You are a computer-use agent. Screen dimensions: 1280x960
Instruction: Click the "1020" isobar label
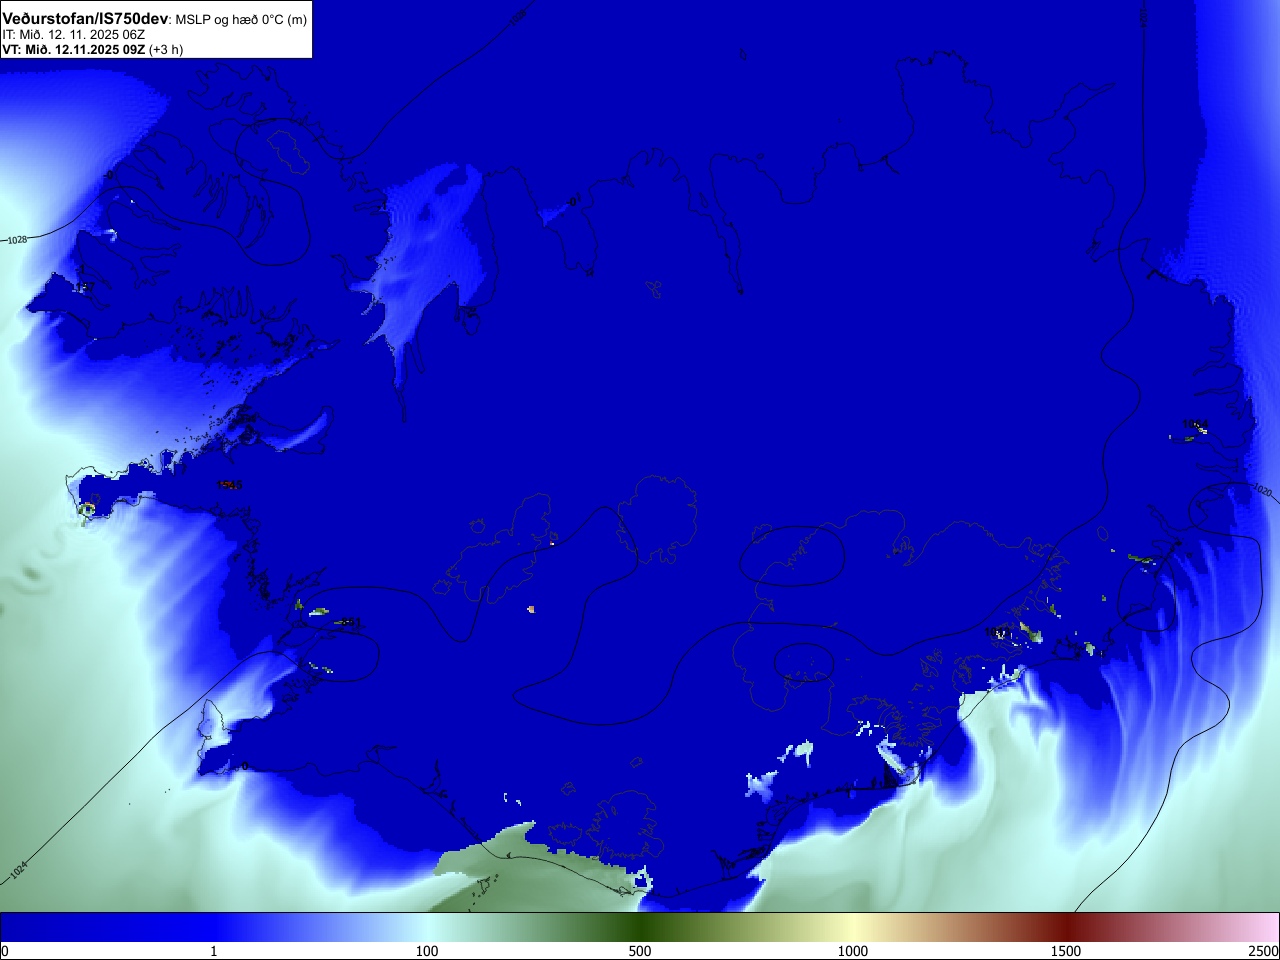[x=1262, y=492]
